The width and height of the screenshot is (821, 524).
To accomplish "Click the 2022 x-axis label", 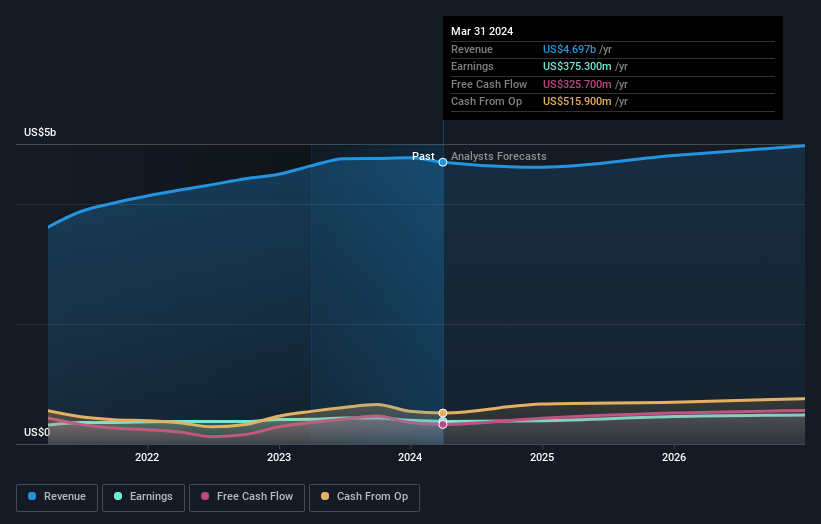I will pyautogui.click(x=147, y=458).
